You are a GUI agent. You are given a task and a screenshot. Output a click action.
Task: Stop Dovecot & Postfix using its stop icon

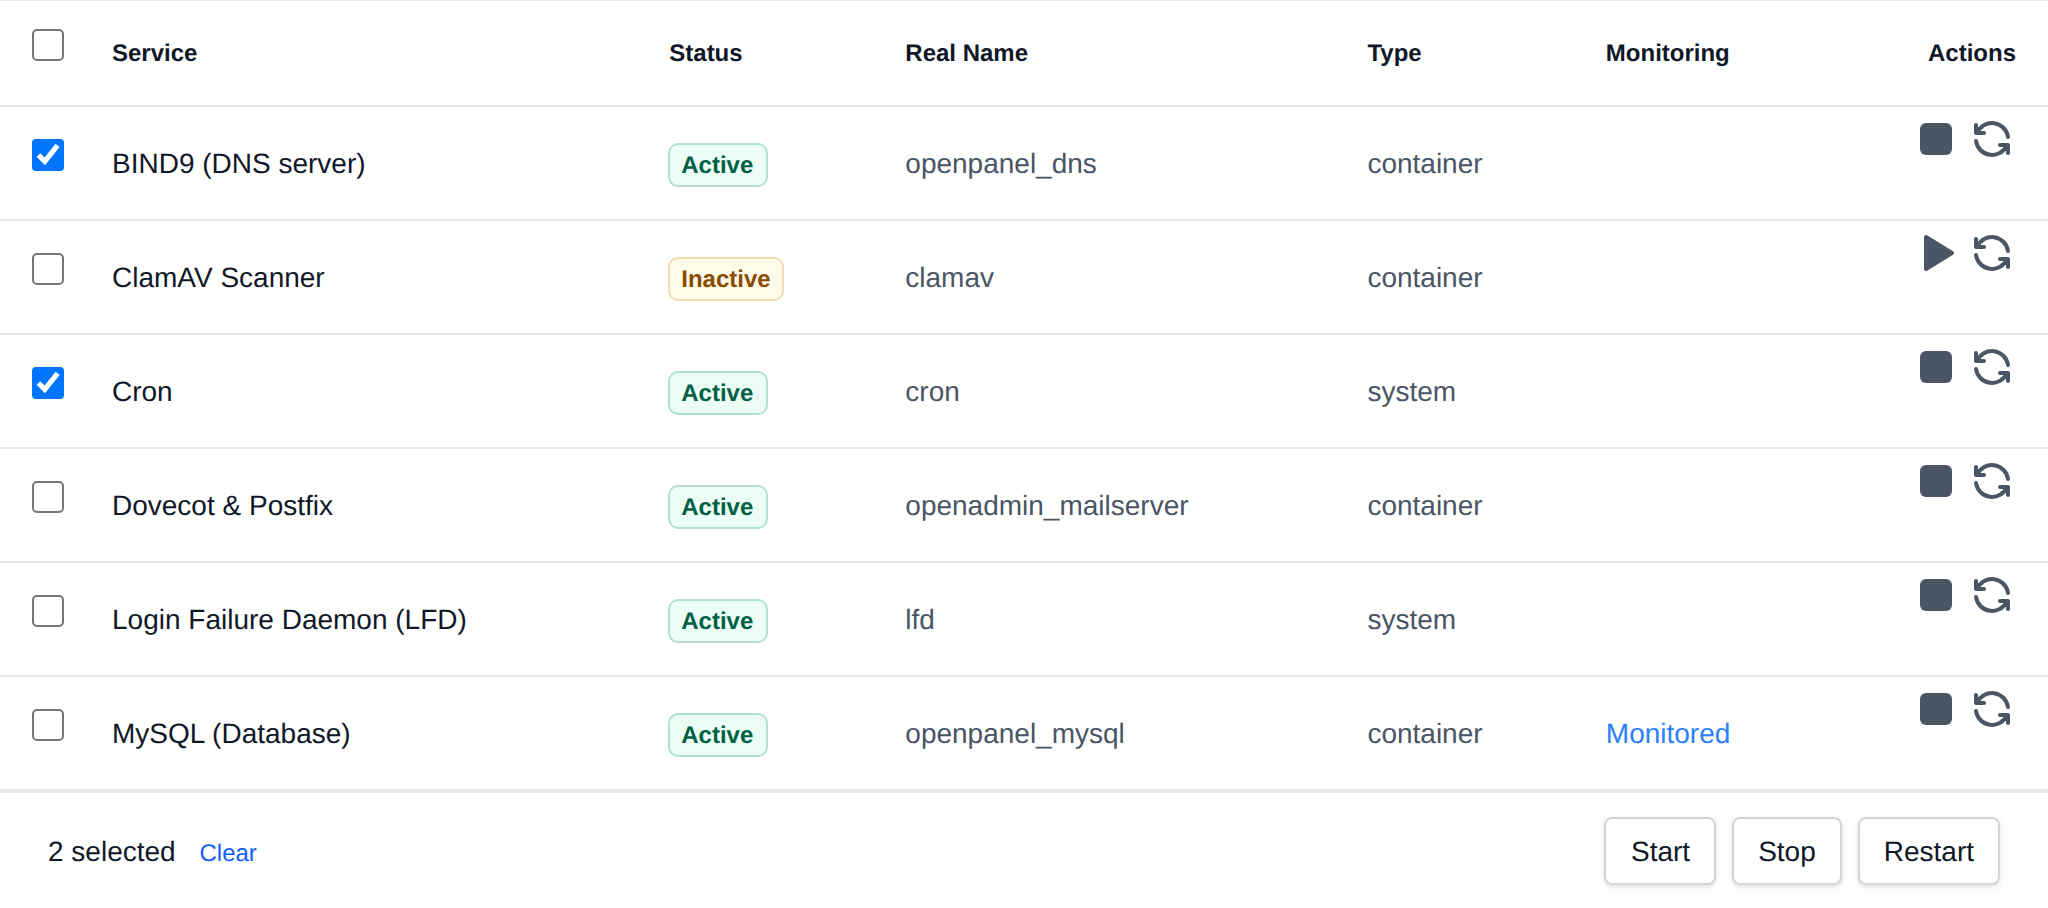[1936, 481]
